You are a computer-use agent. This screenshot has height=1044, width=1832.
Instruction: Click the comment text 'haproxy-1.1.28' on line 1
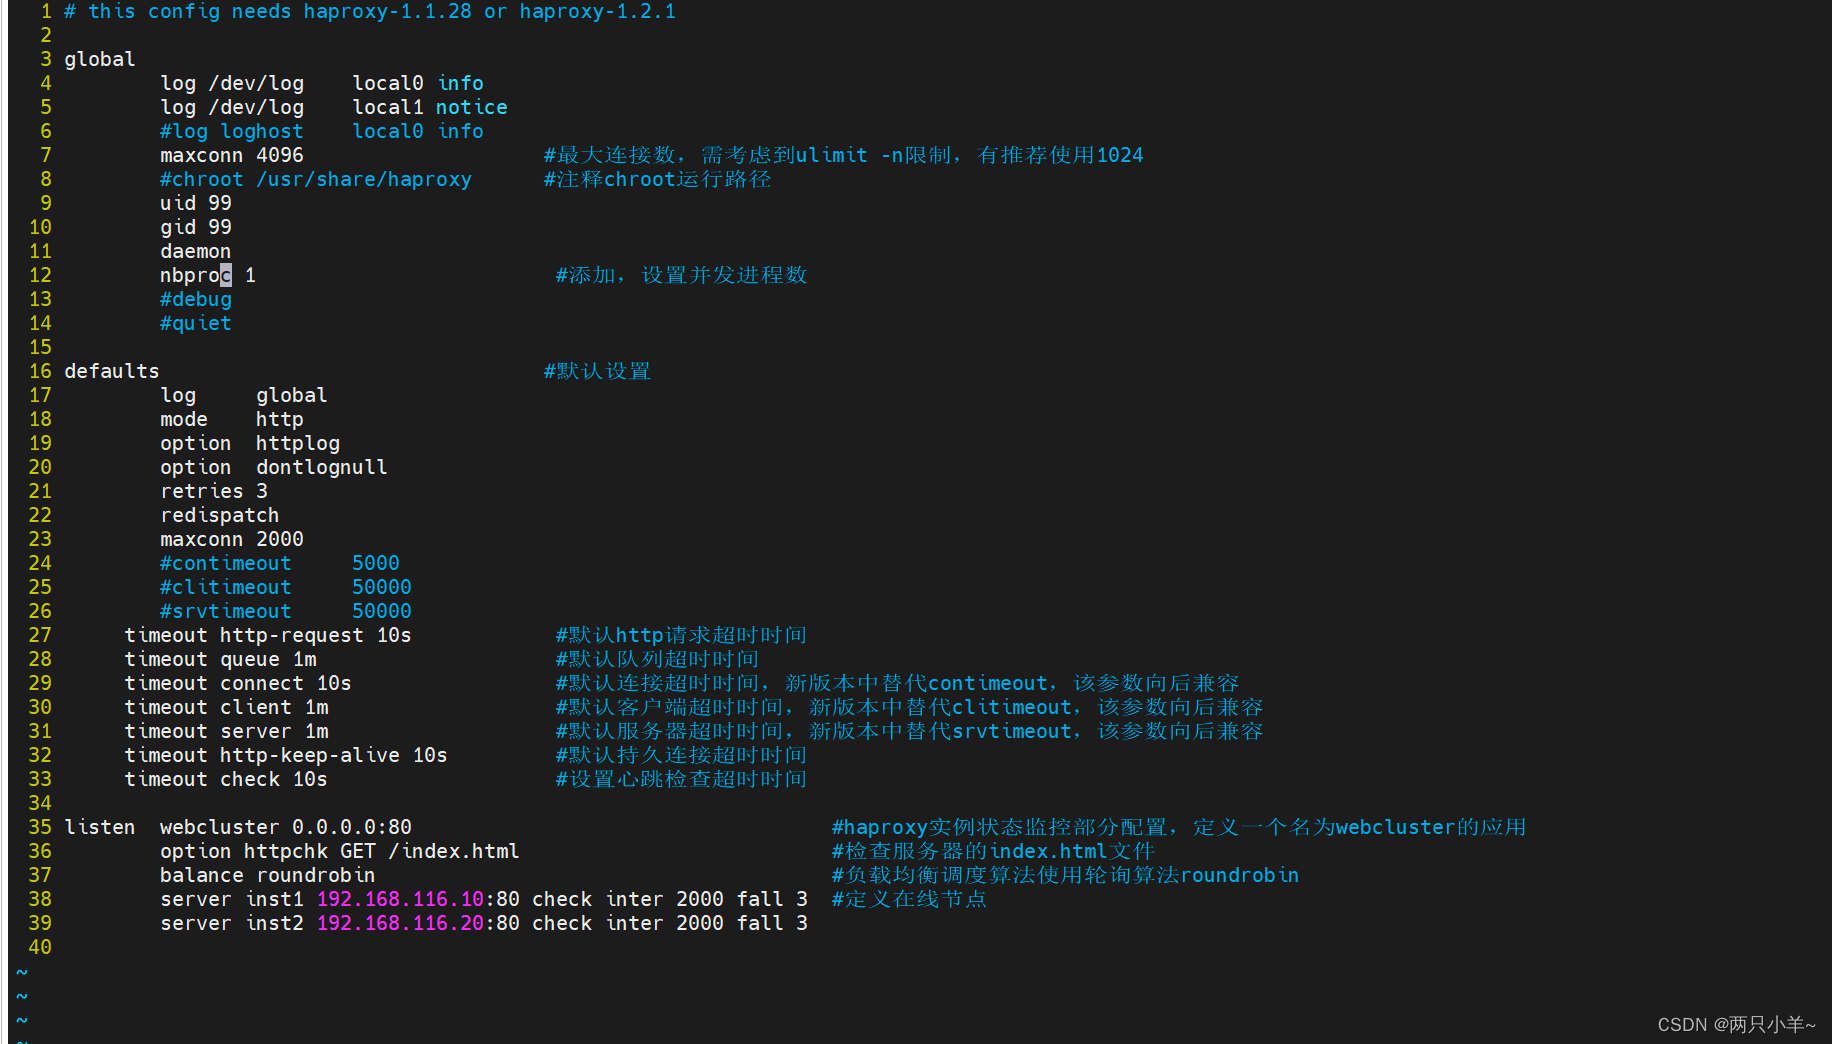388,11
